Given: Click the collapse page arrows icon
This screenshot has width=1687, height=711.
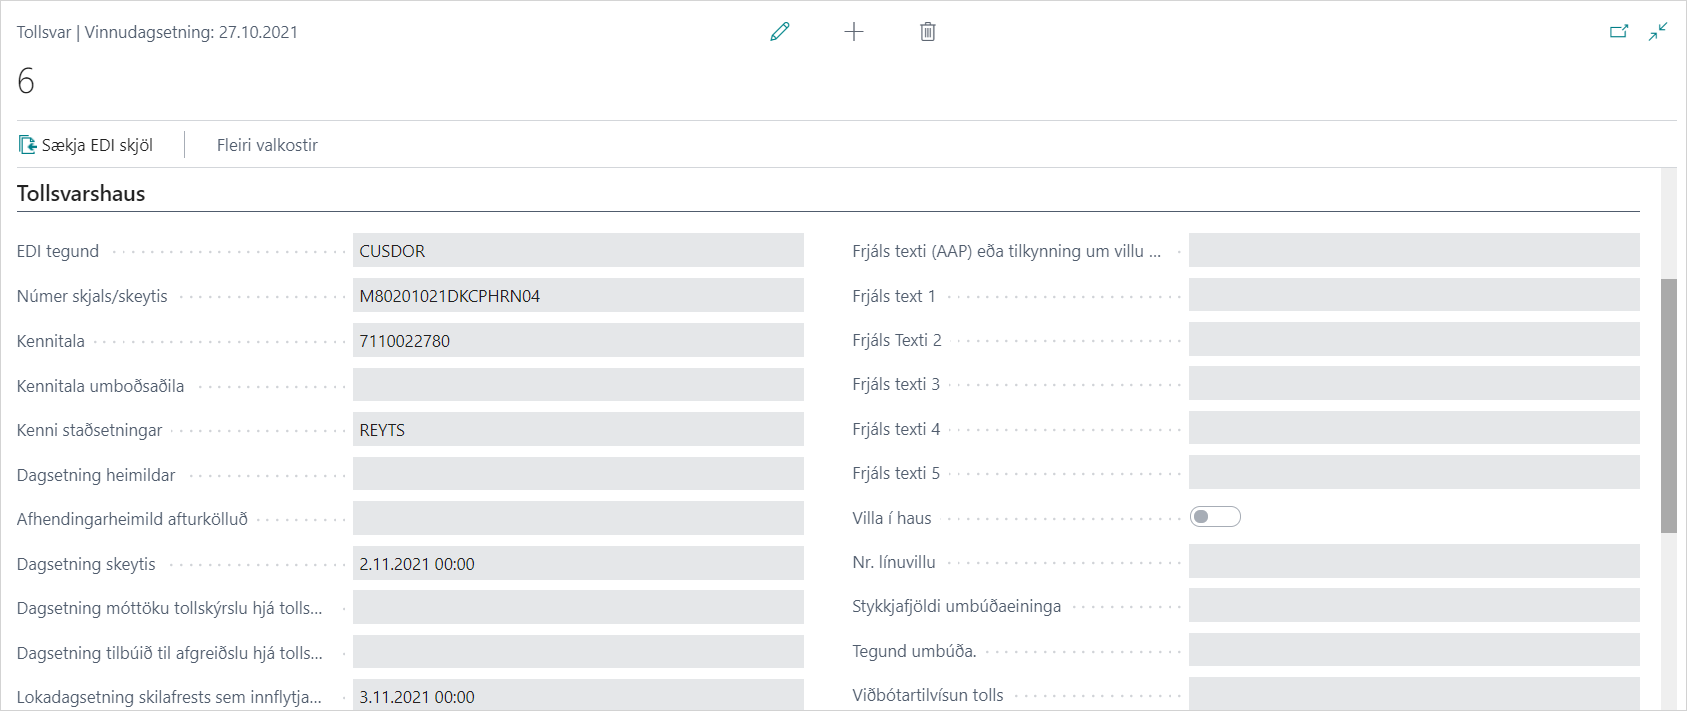Looking at the screenshot, I should click(x=1658, y=32).
